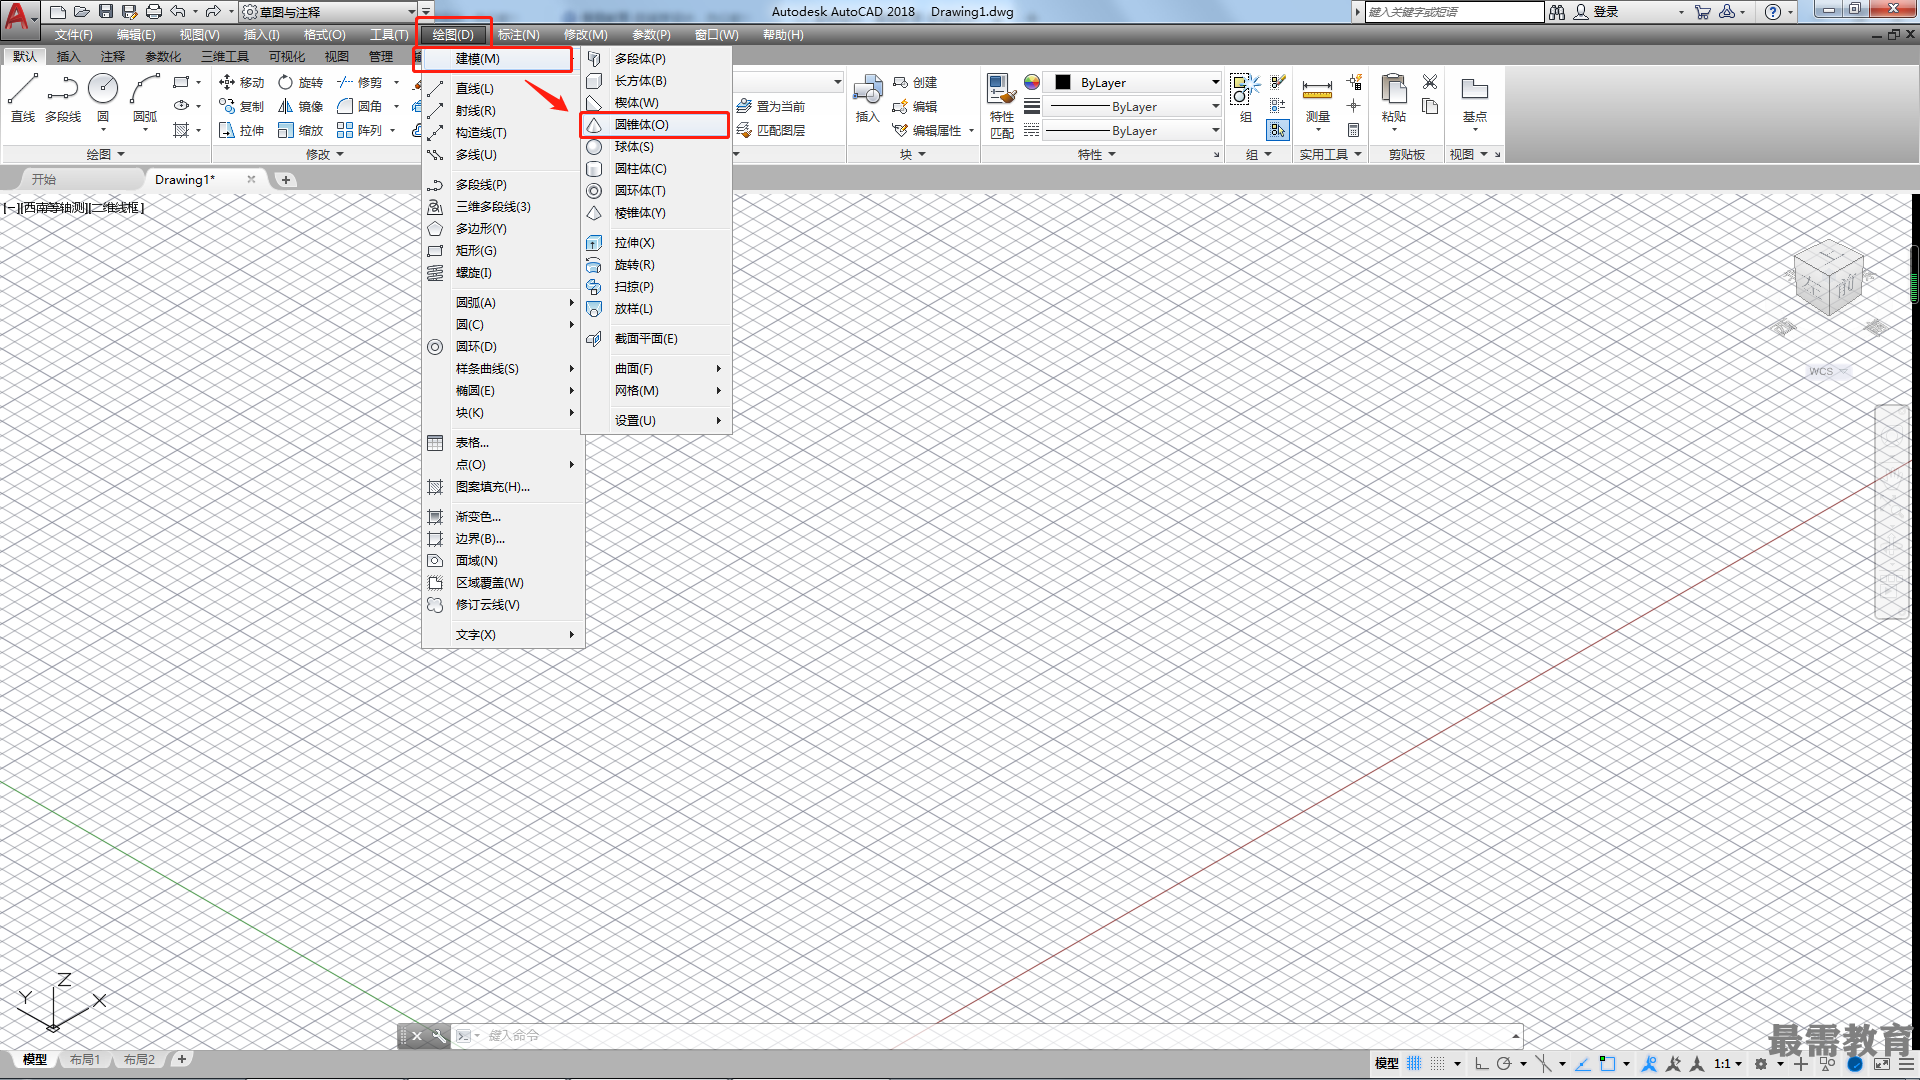Click the Open folder icon in quick access toolbar
Screen dimensions: 1920x1080
coord(82,12)
